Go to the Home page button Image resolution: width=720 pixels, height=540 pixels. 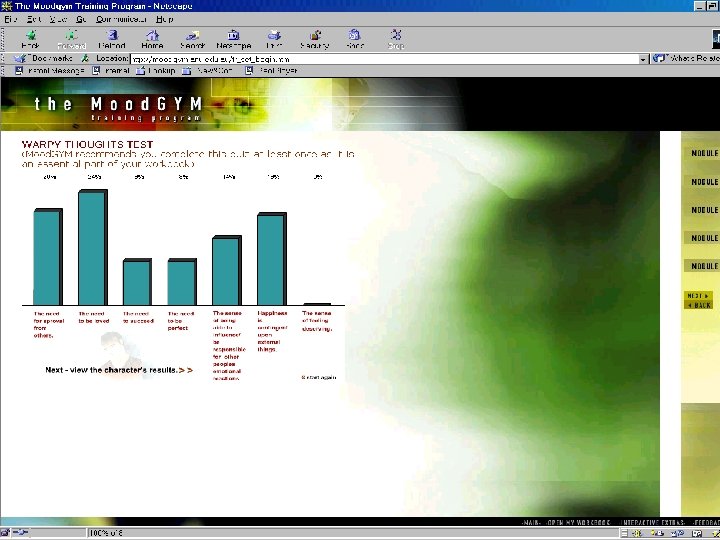point(152,40)
